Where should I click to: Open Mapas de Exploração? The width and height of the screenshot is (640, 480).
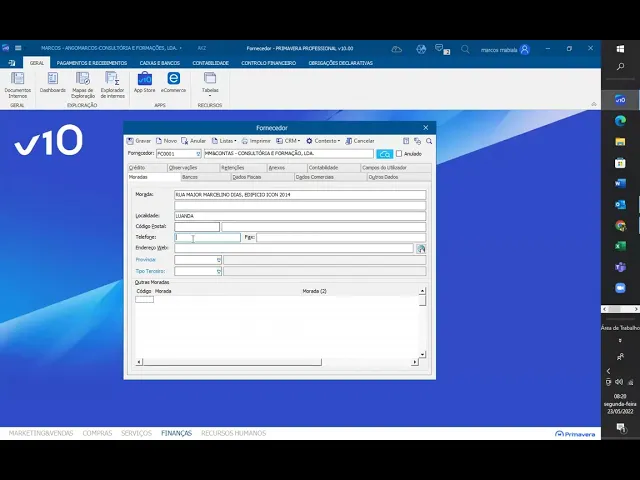[83, 85]
